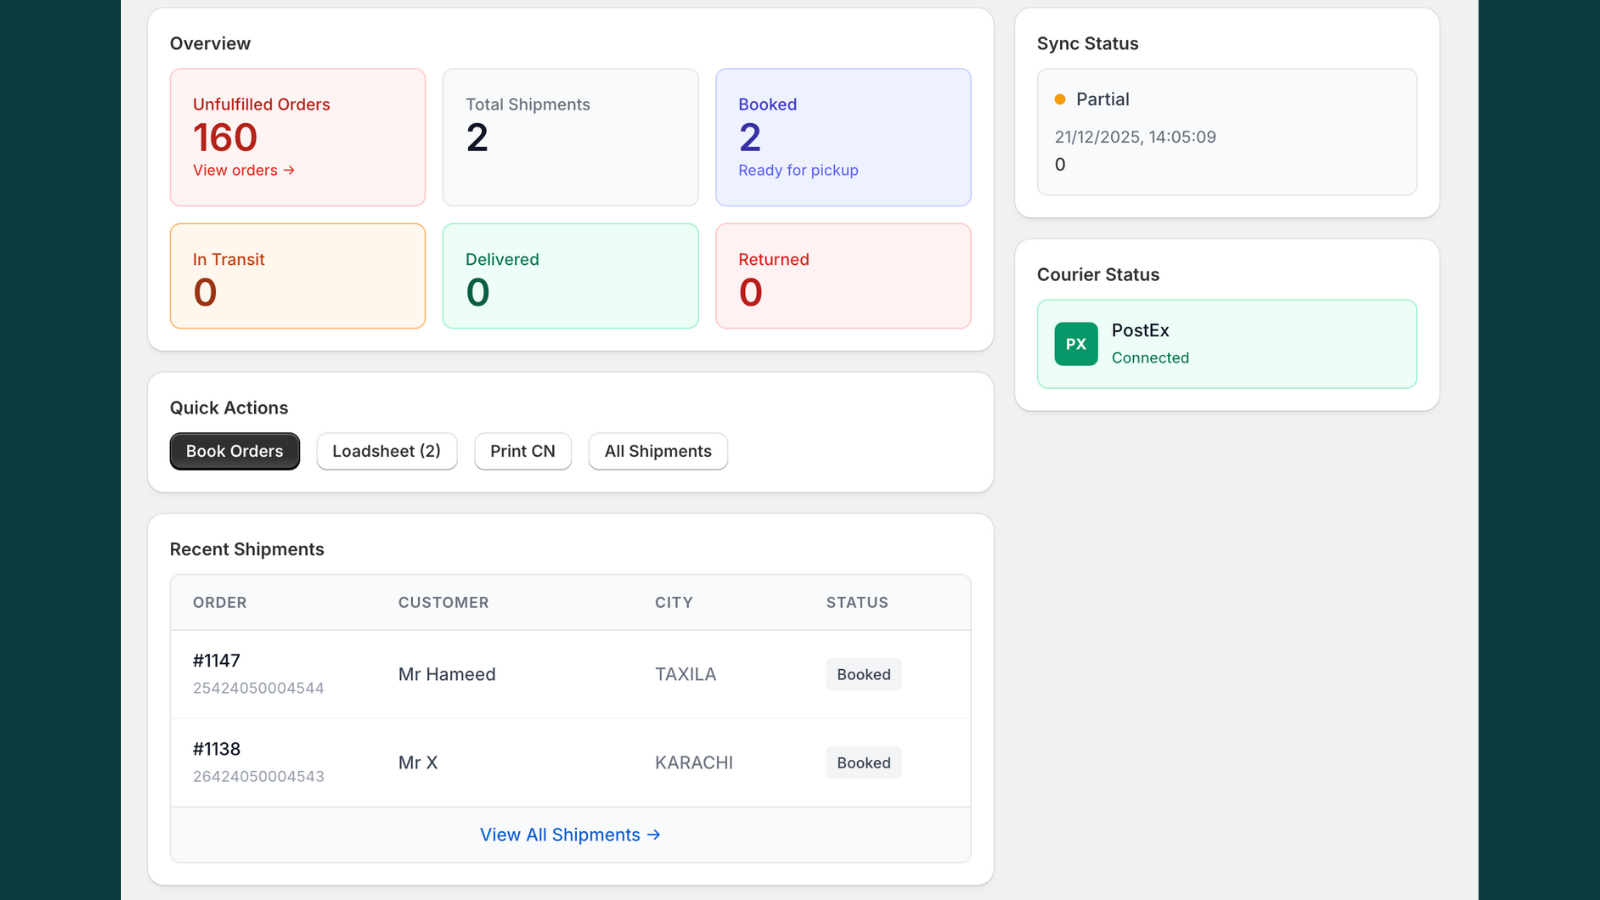This screenshot has width=1600, height=900.
Task: Click the In Transit overview card
Action: (x=297, y=276)
